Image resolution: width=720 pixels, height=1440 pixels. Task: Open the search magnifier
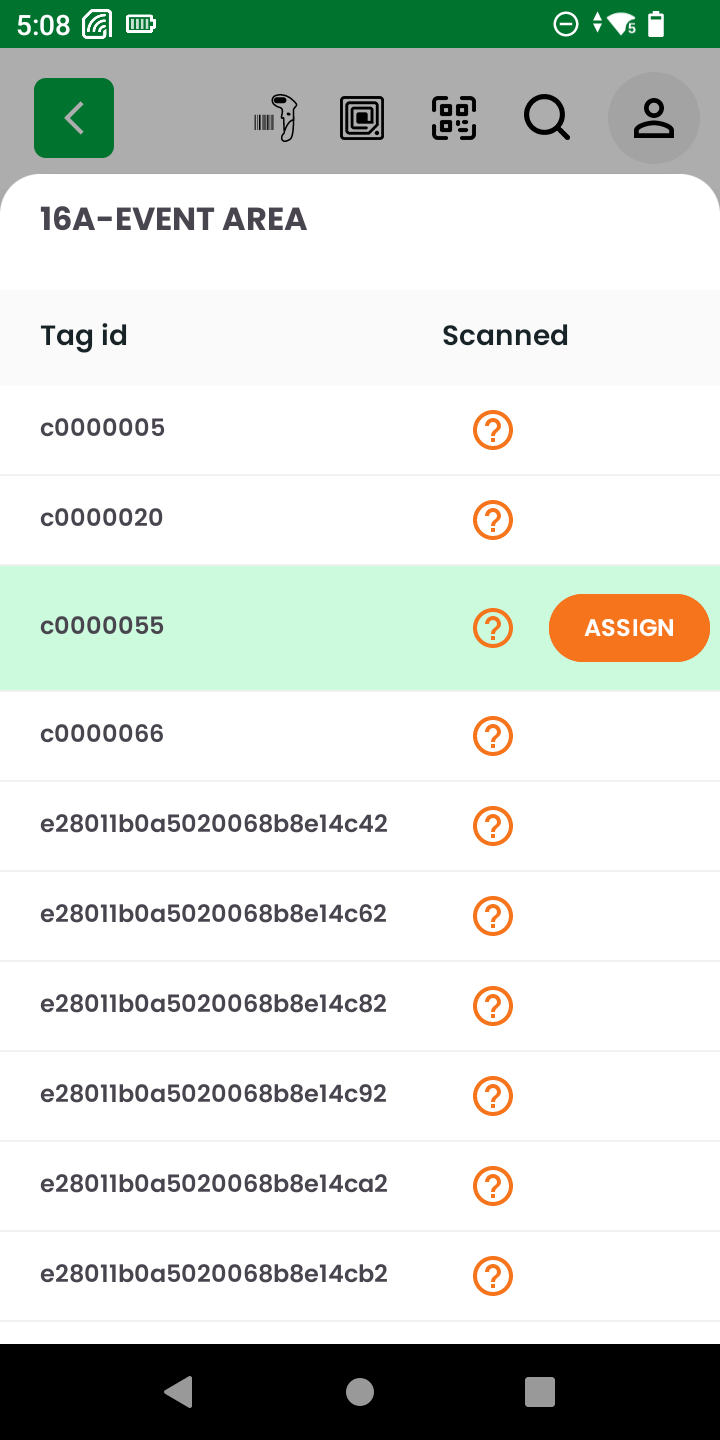pyautogui.click(x=547, y=118)
